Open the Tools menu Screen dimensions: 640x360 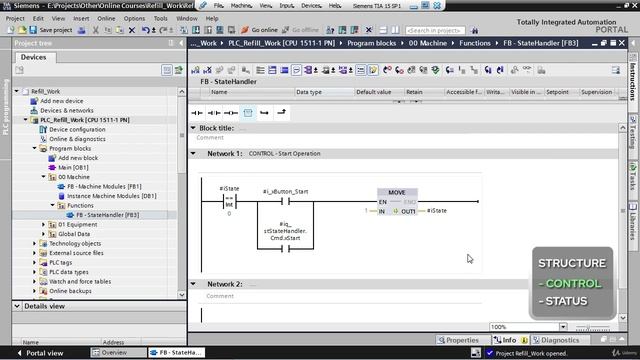pyautogui.click(x=160, y=18)
